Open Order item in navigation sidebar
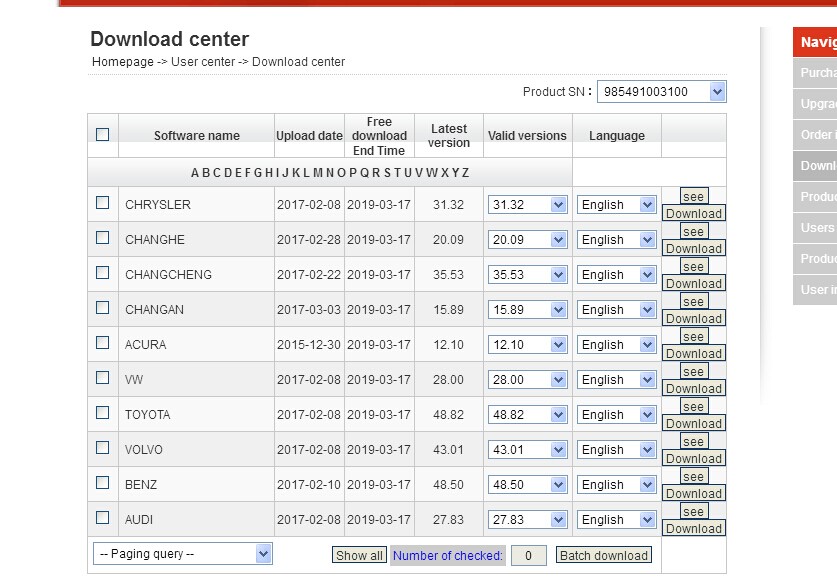The height and width of the screenshot is (580, 837). 815,135
